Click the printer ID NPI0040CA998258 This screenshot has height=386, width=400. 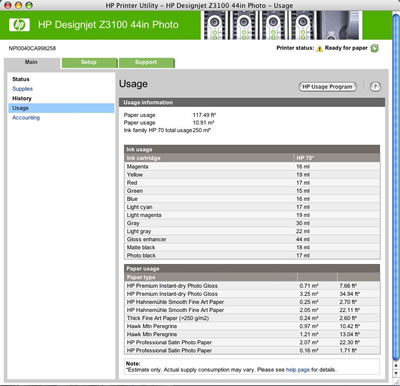click(32, 48)
